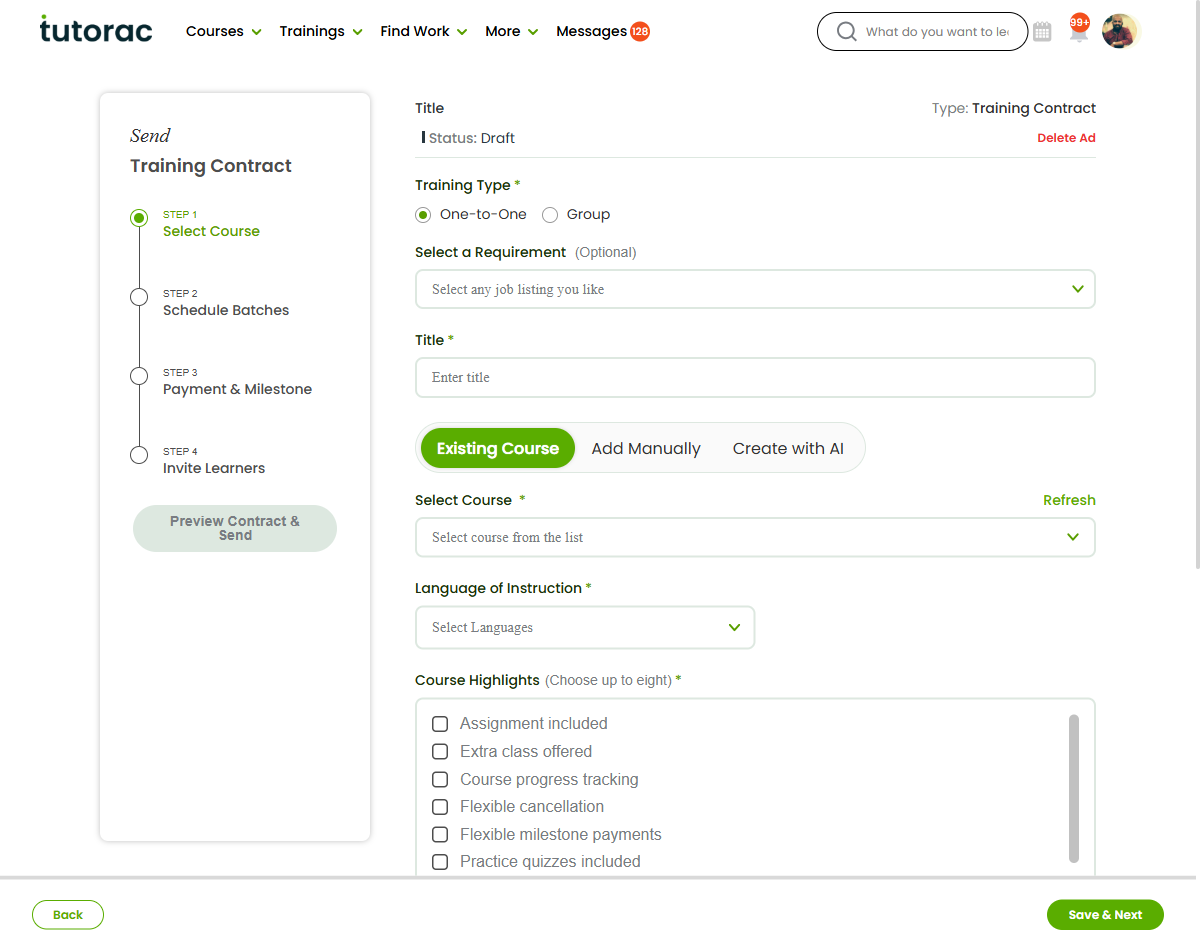Viewport: 1200px width, 950px height.
Task: Open the More dropdown menu
Action: [x=512, y=32]
